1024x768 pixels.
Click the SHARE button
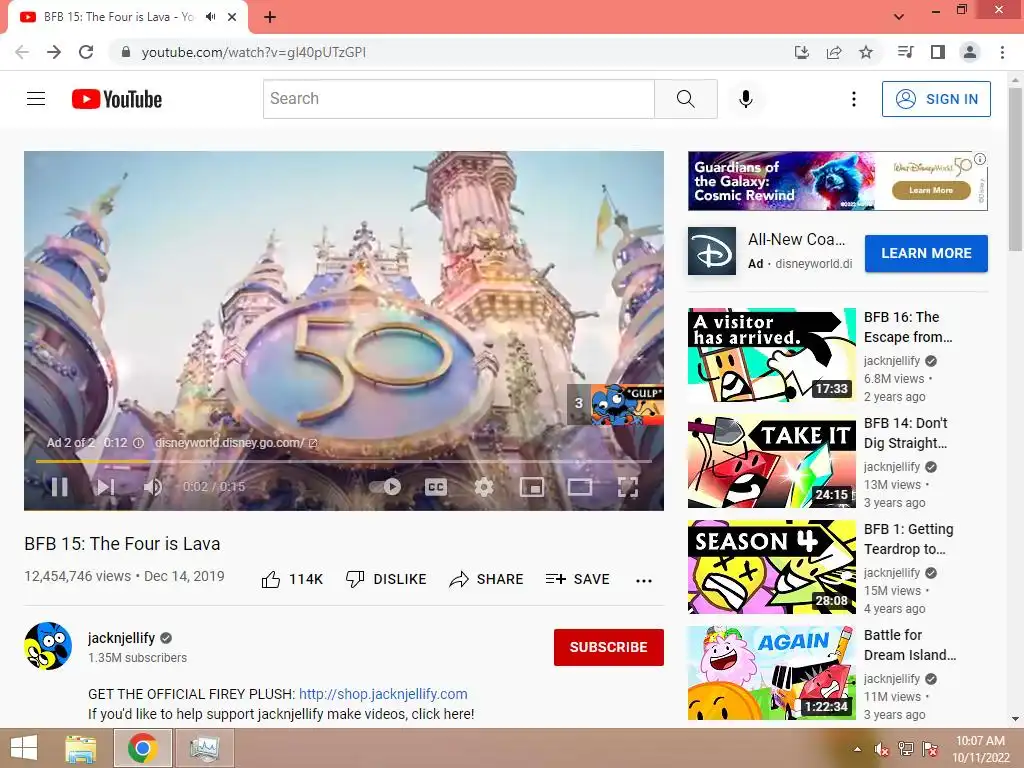pos(487,579)
